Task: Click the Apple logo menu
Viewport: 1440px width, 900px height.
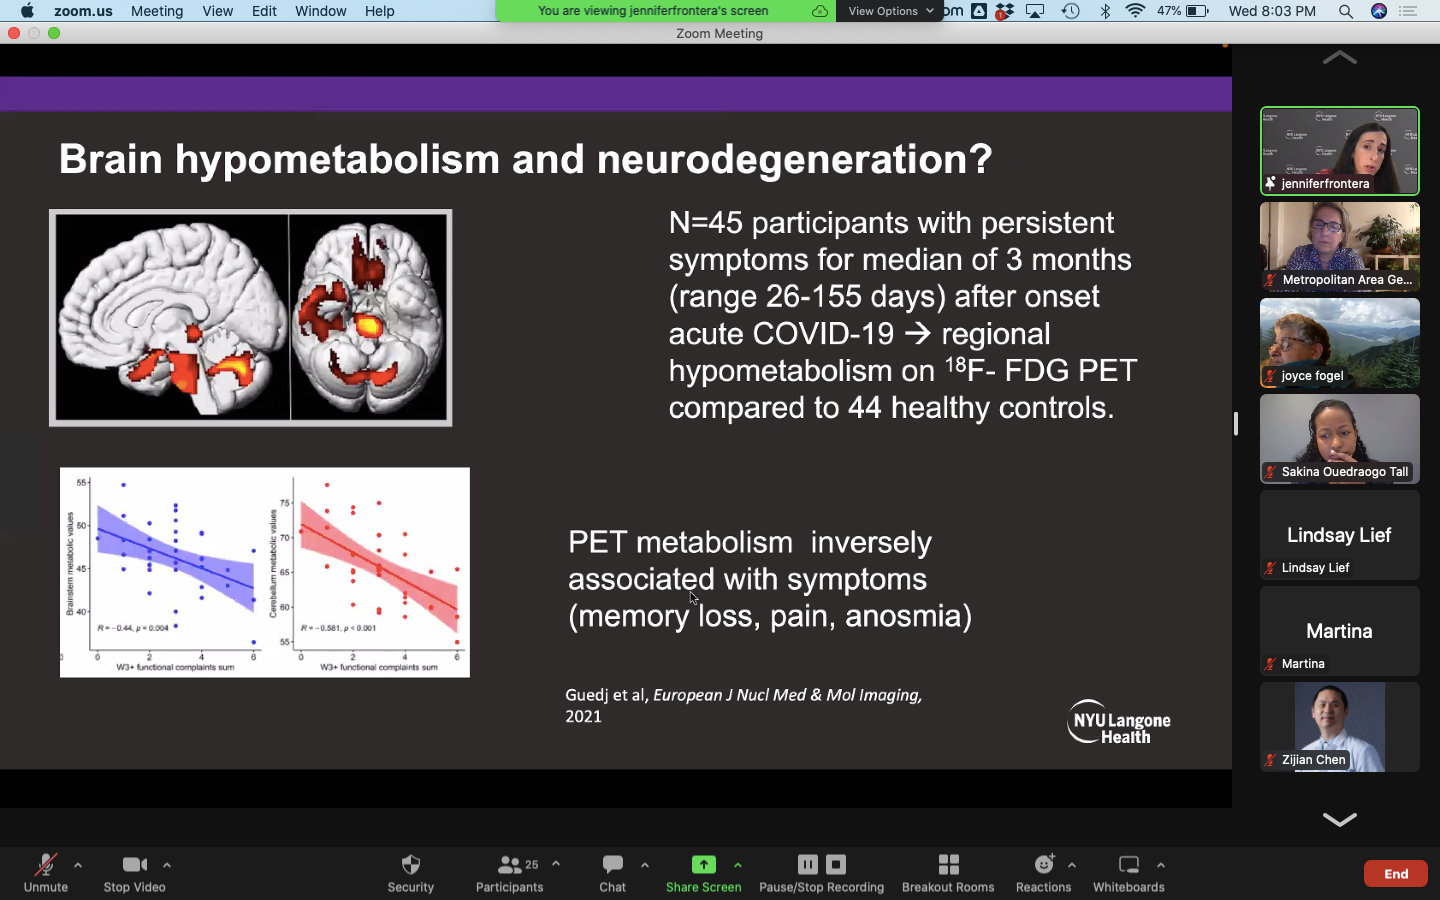Action: [x=27, y=11]
